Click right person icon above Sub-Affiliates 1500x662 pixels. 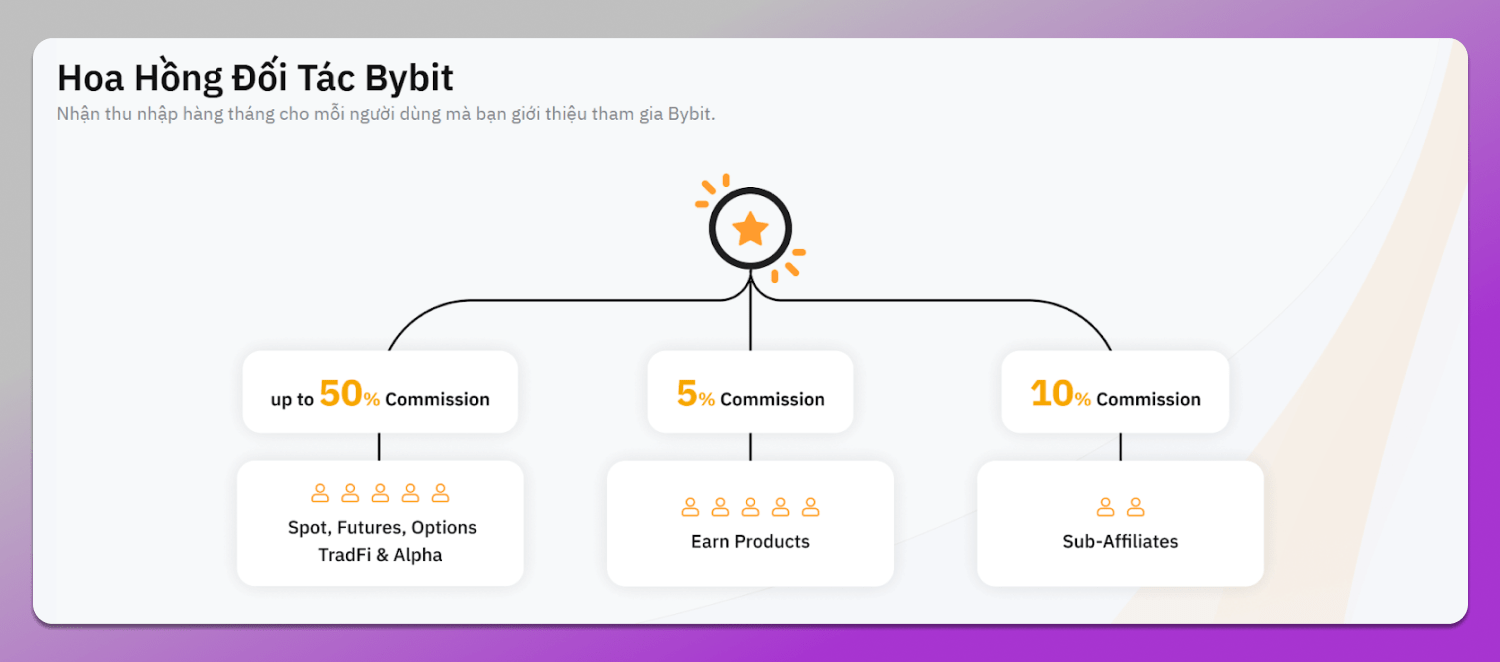tap(1135, 507)
